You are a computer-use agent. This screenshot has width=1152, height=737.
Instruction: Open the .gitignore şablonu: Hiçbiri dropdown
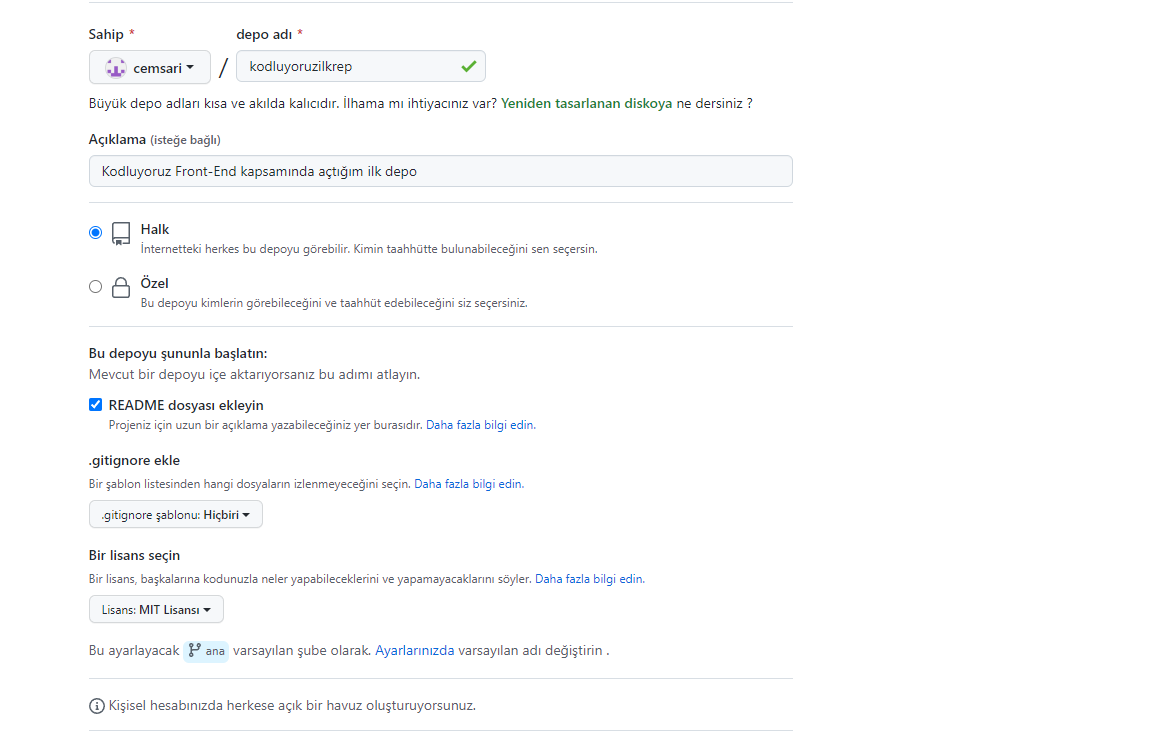[x=176, y=514]
